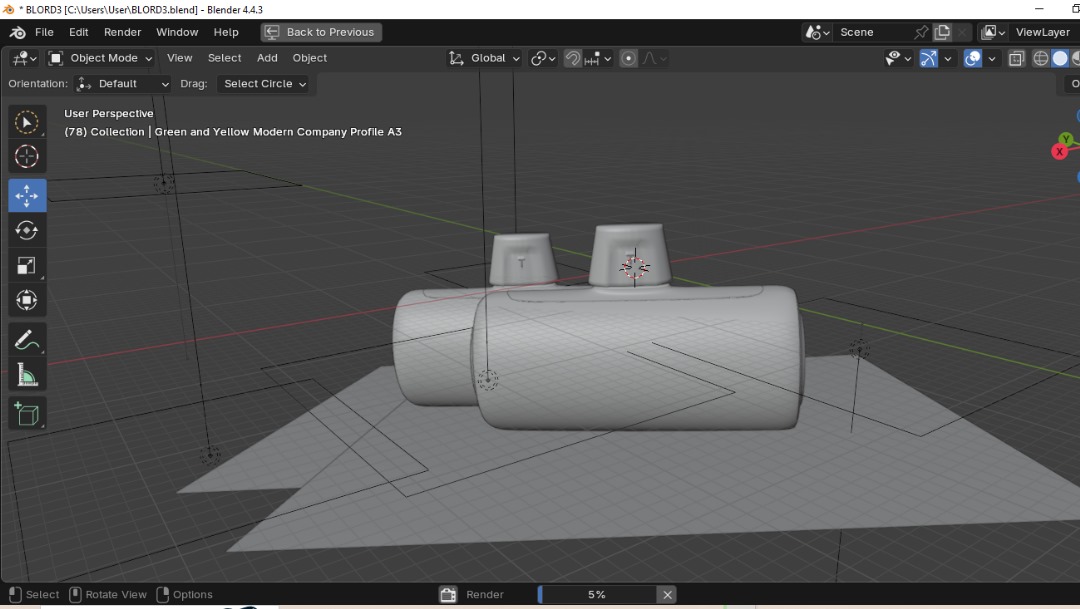
Task: Click the ViewLayer name field
Action: pyautogui.click(x=1043, y=32)
